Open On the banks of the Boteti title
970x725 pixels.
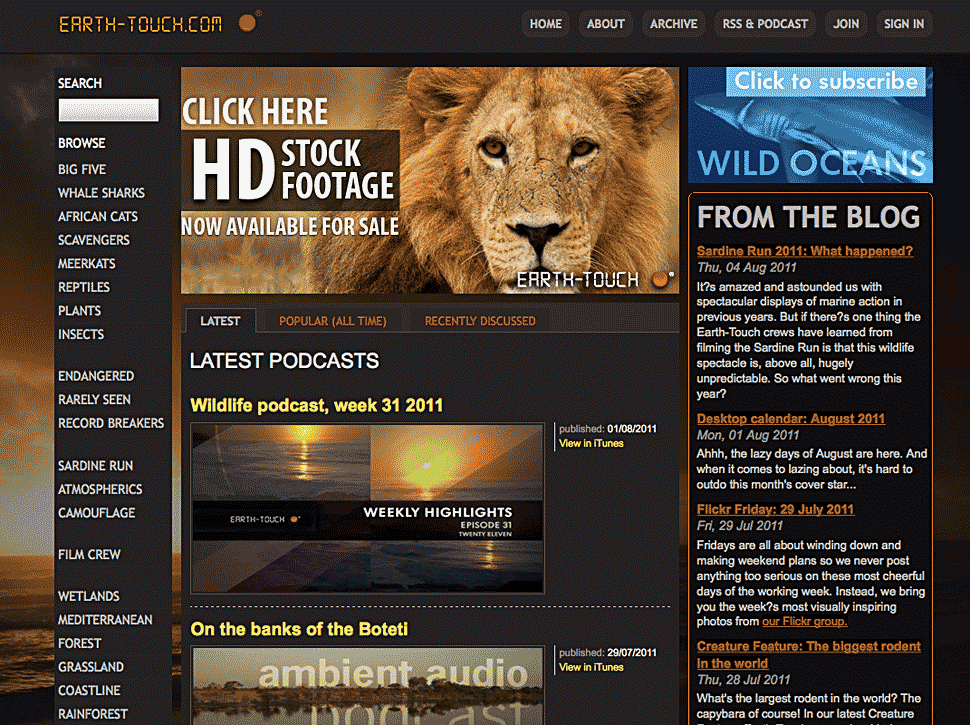tap(299, 629)
